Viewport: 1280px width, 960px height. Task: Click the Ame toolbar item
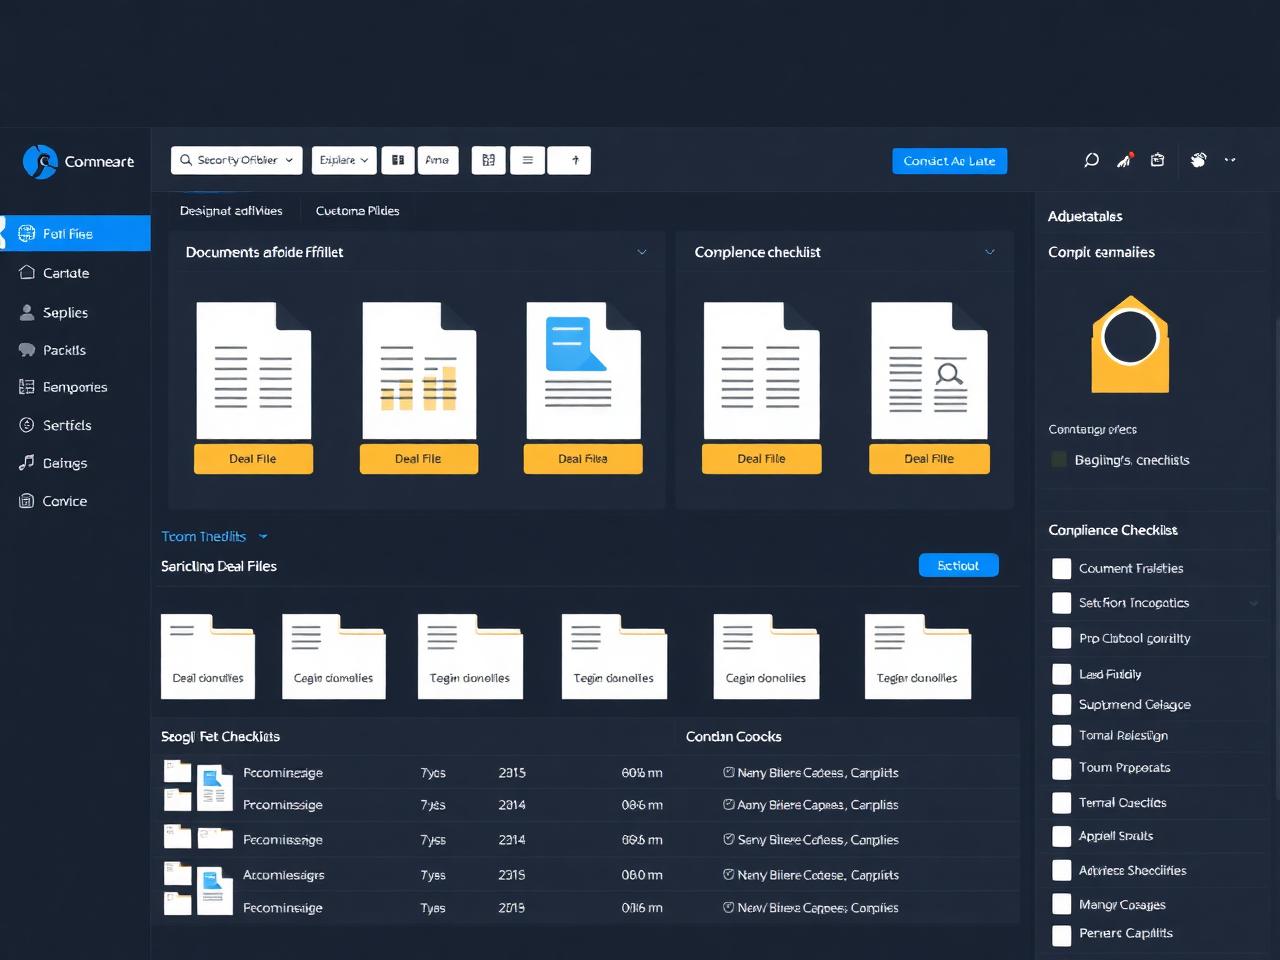pyautogui.click(x=438, y=160)
